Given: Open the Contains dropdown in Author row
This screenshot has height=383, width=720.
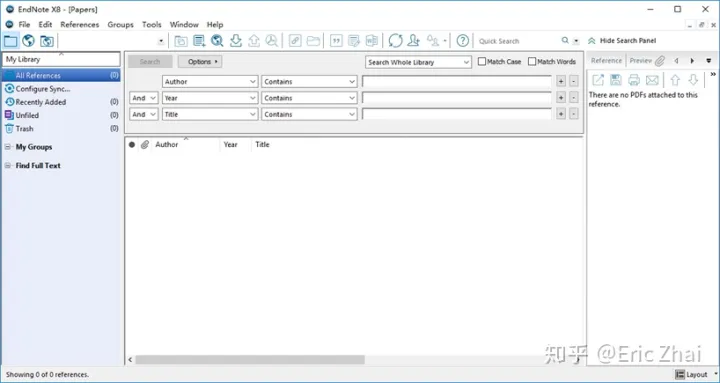Looking at the screenshot, I should click(309, 82).
